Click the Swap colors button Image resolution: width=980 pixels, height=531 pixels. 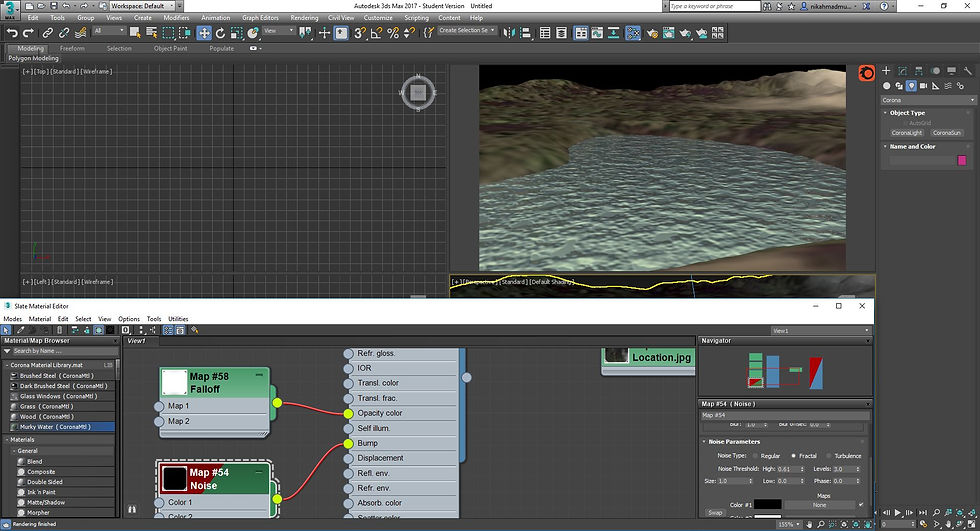tap(715, 513)
